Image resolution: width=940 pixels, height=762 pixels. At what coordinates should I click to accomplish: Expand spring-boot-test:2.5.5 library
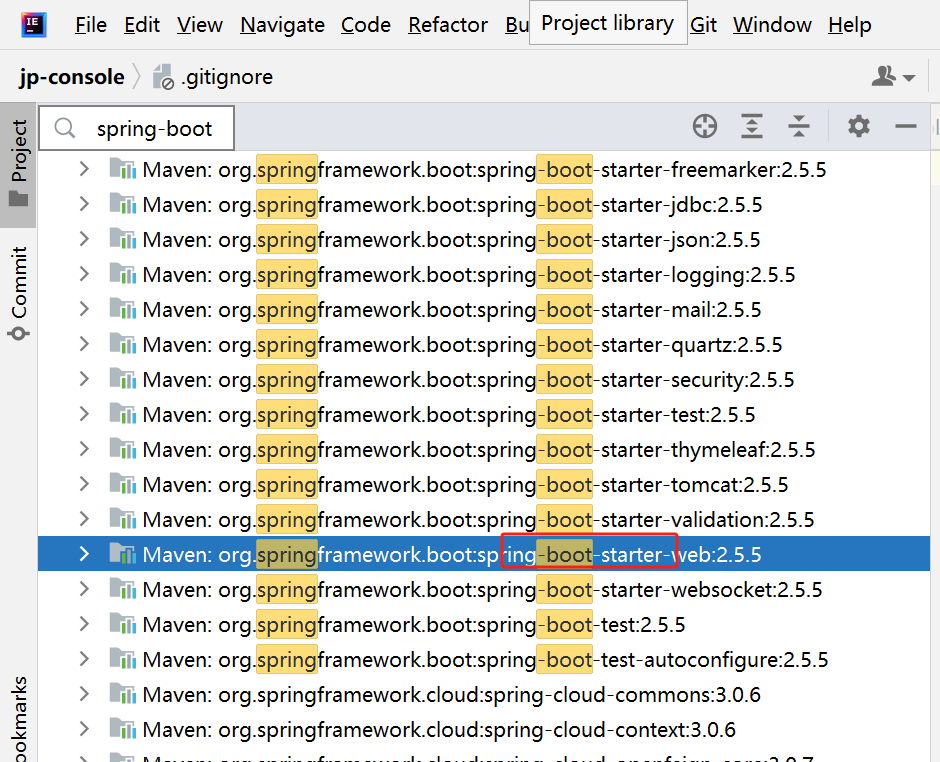tap(85, 624)
